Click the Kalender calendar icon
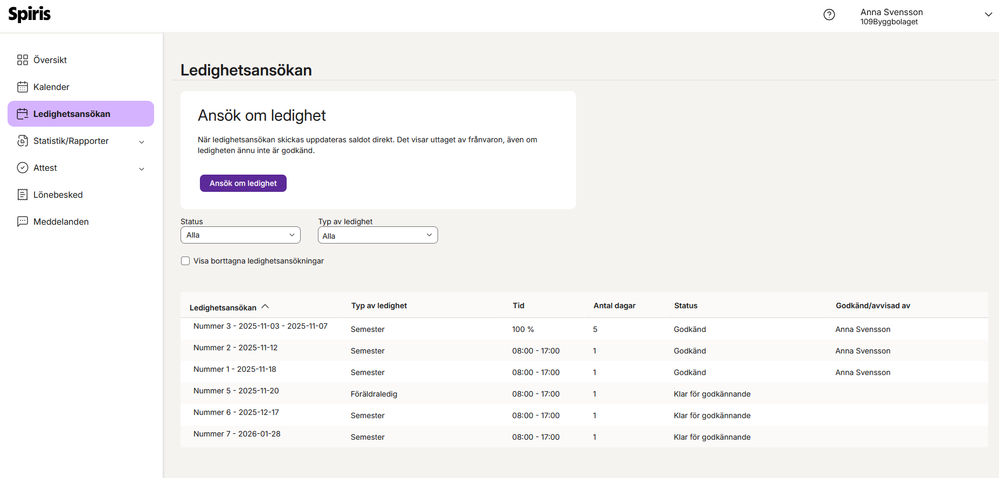 click(x=22, y=87)
